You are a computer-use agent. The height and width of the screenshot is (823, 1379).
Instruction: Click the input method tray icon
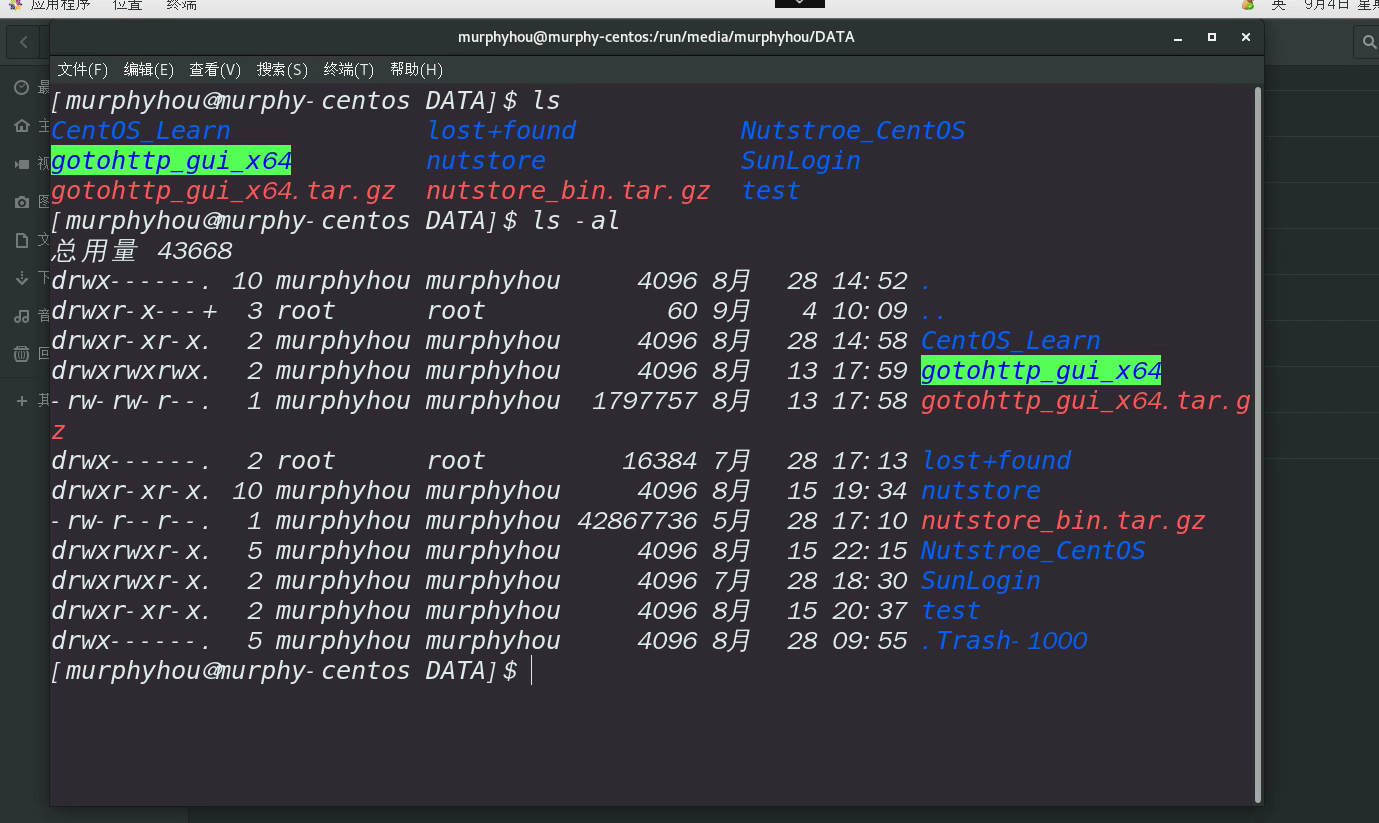coord(1248,5)
